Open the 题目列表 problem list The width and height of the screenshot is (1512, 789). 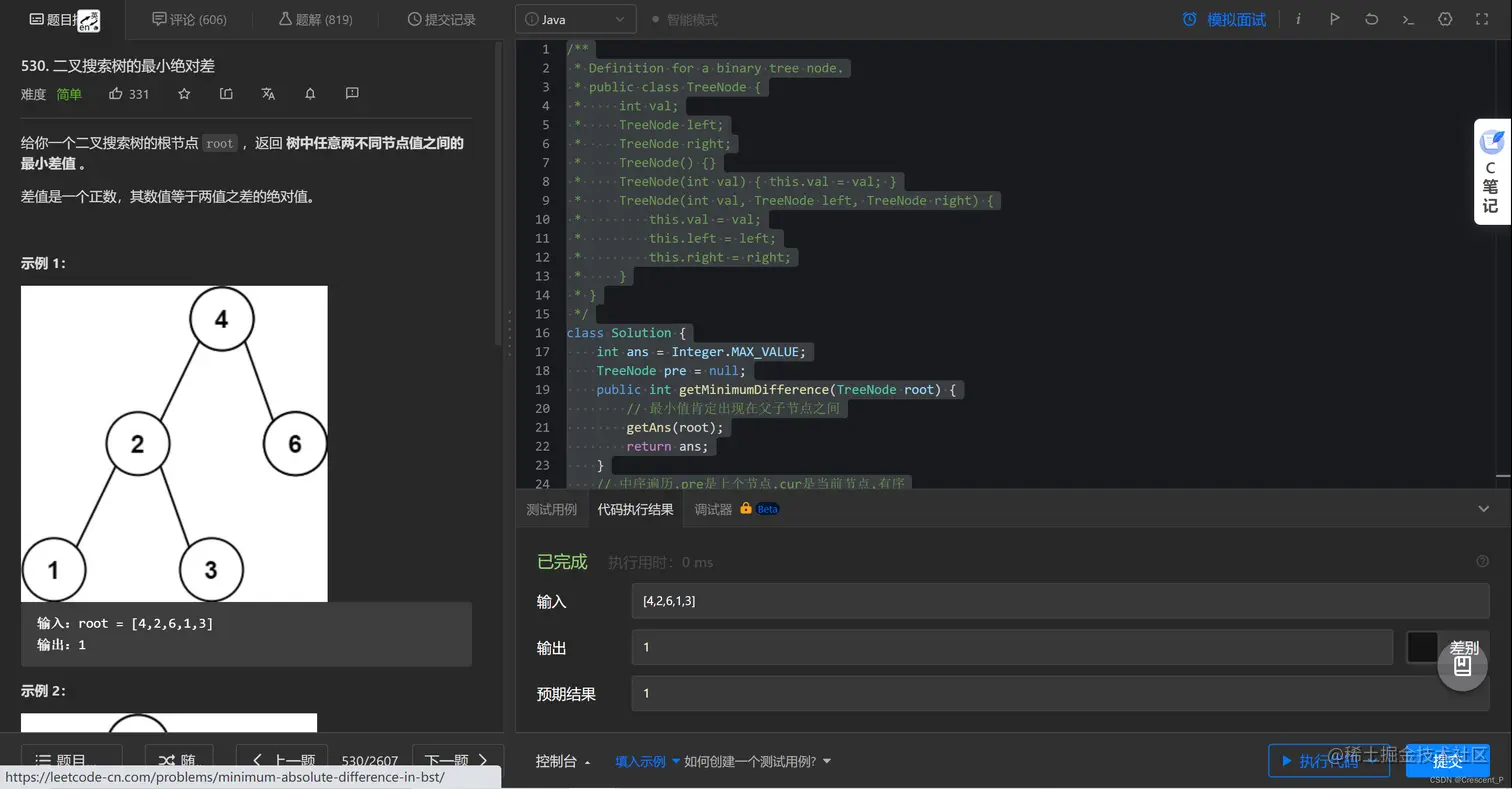pos(72,761)
